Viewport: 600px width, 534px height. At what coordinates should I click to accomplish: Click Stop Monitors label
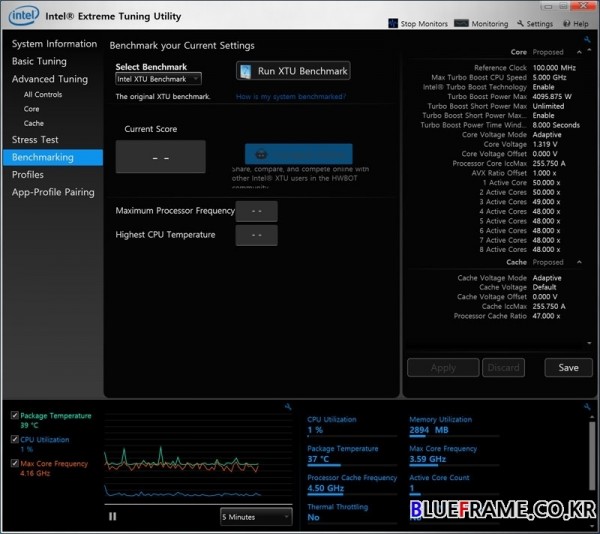(x=424, y=24)
